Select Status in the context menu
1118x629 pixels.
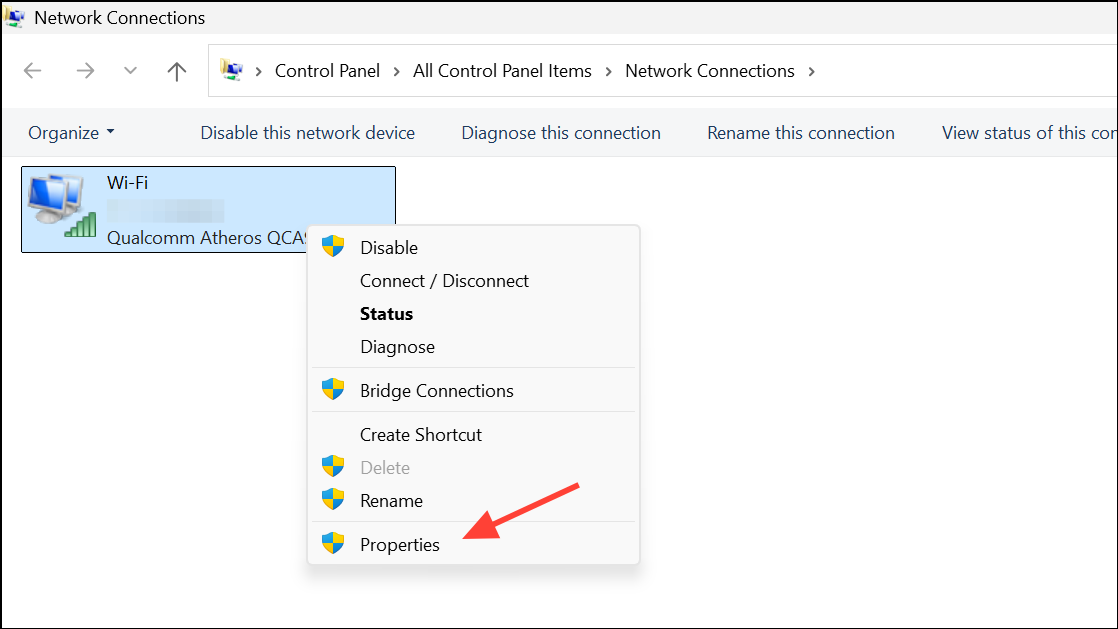click(386, 314)
